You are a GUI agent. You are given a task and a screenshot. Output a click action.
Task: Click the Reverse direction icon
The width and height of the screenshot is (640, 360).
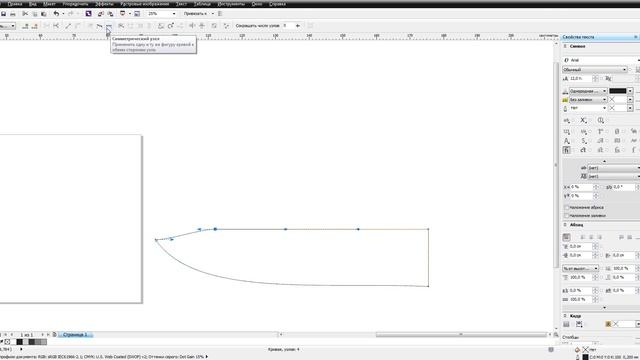[121, 26]
